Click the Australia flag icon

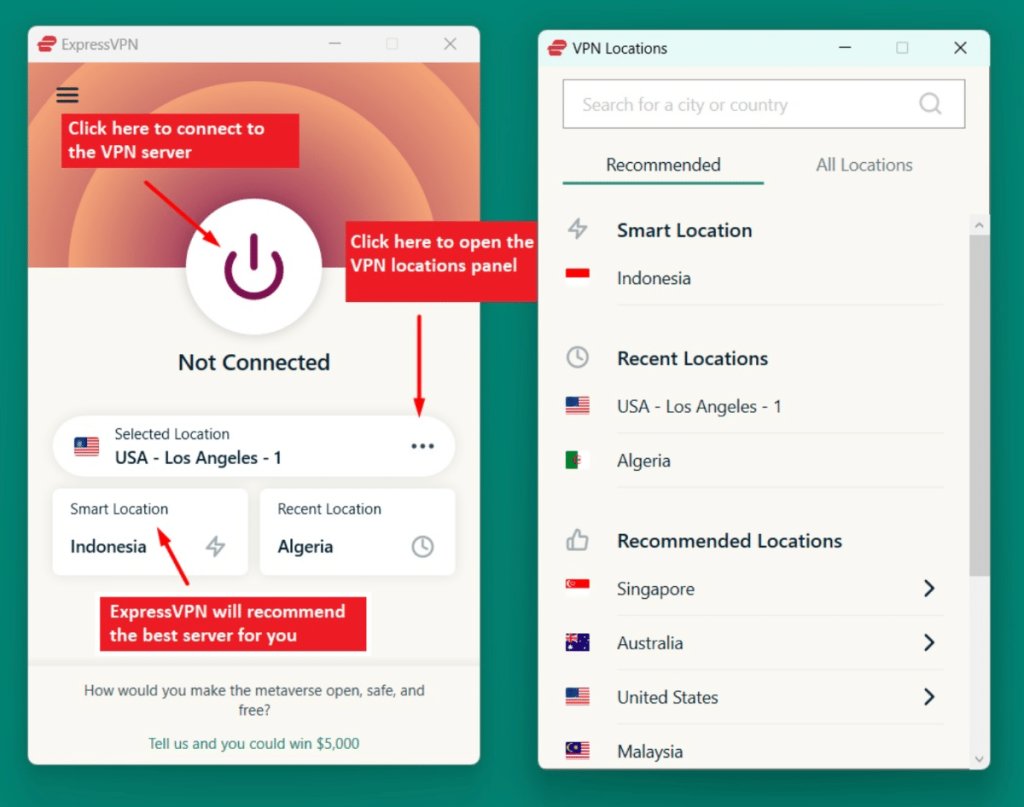point(577,642)
